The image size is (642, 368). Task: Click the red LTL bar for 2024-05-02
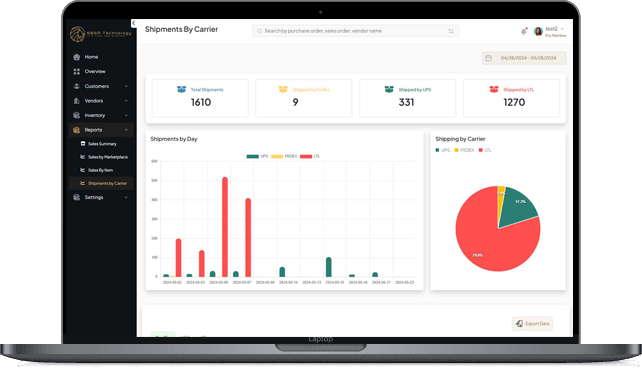pos(179,258)
